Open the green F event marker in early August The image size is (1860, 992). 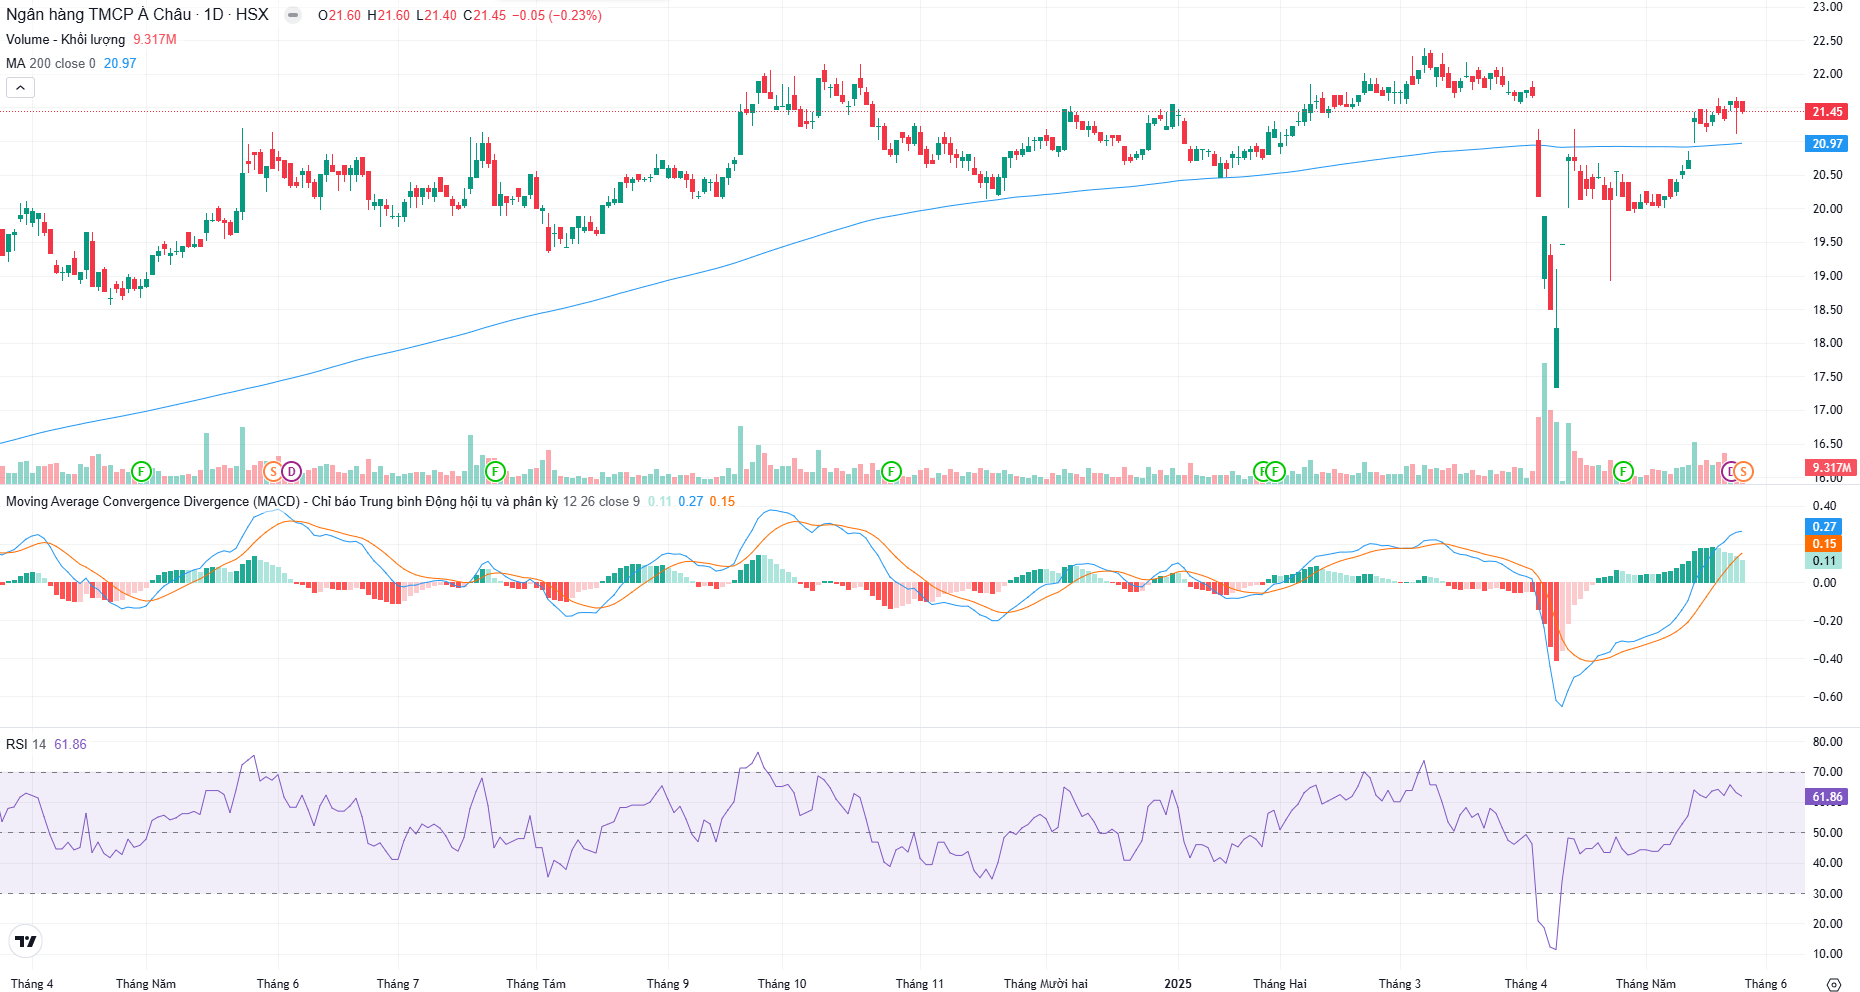pyautogui.click(x=495, y=471)
